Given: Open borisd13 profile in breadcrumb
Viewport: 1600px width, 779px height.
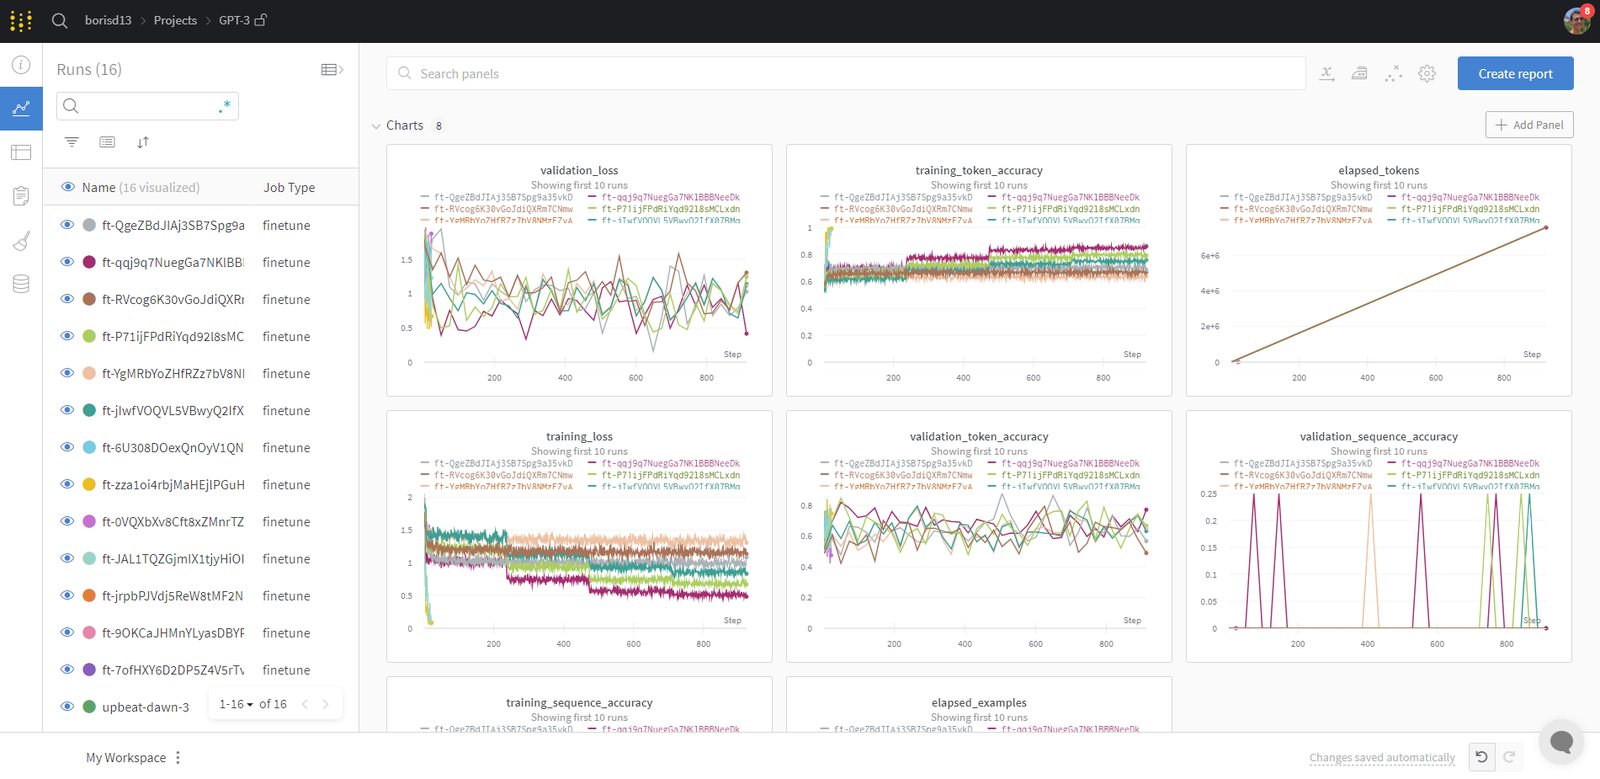Looking at the screenshot, I should pyautogui.click(x=108, y=20).
